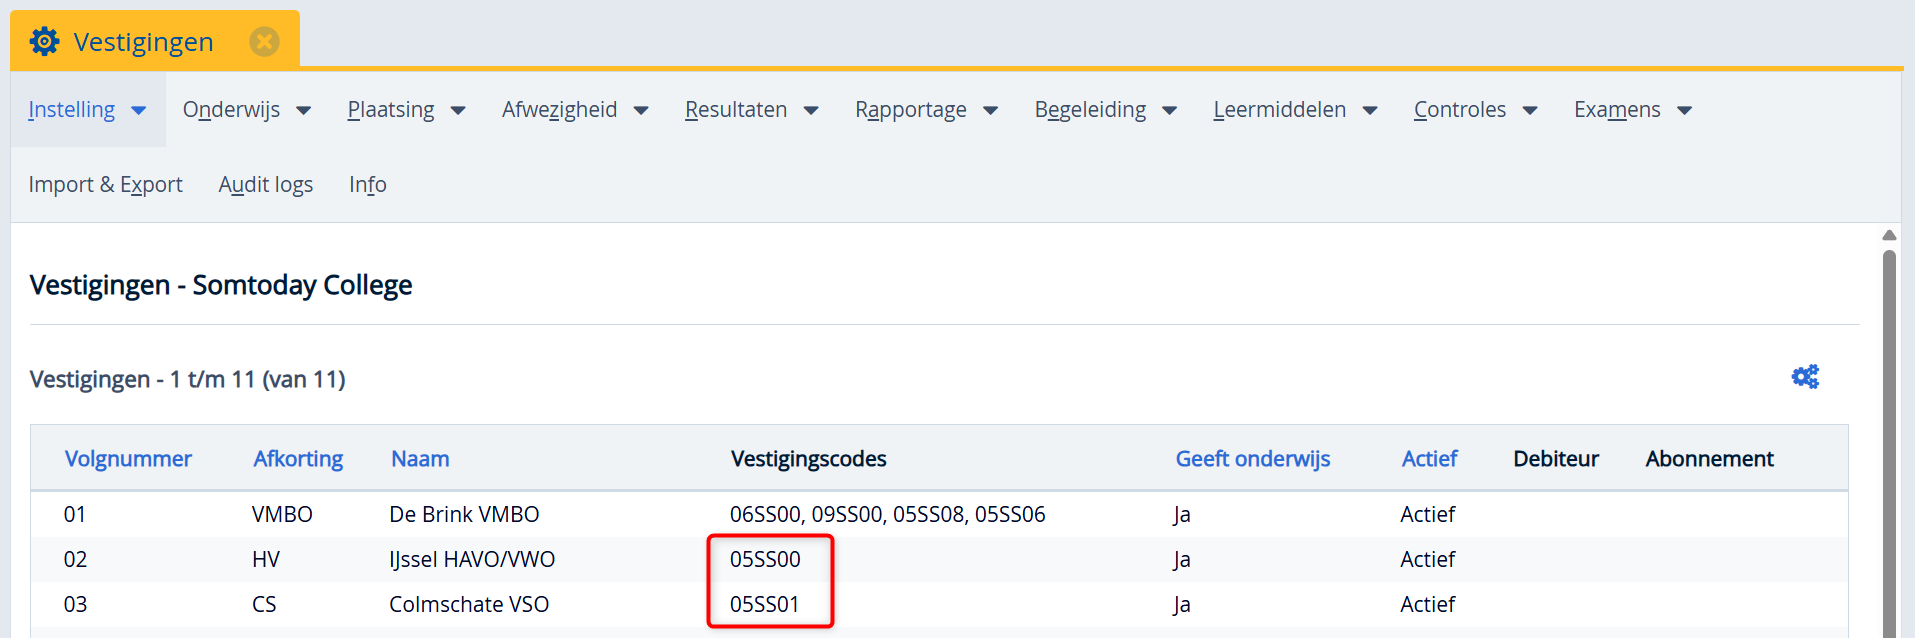The image size is (1915, 638).
Task: Open the Resultaten menu
Action: tap(751, 110)
